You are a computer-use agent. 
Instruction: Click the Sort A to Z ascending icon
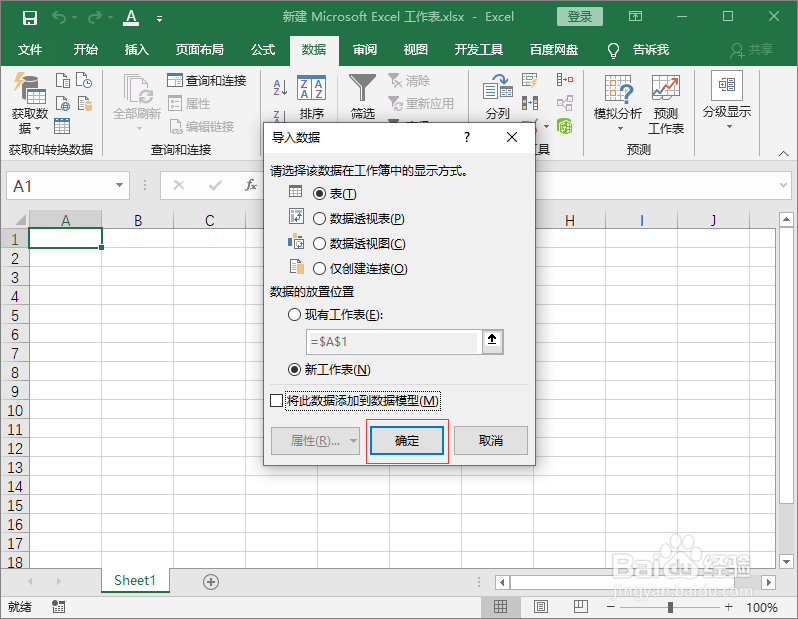pos(280,88)
